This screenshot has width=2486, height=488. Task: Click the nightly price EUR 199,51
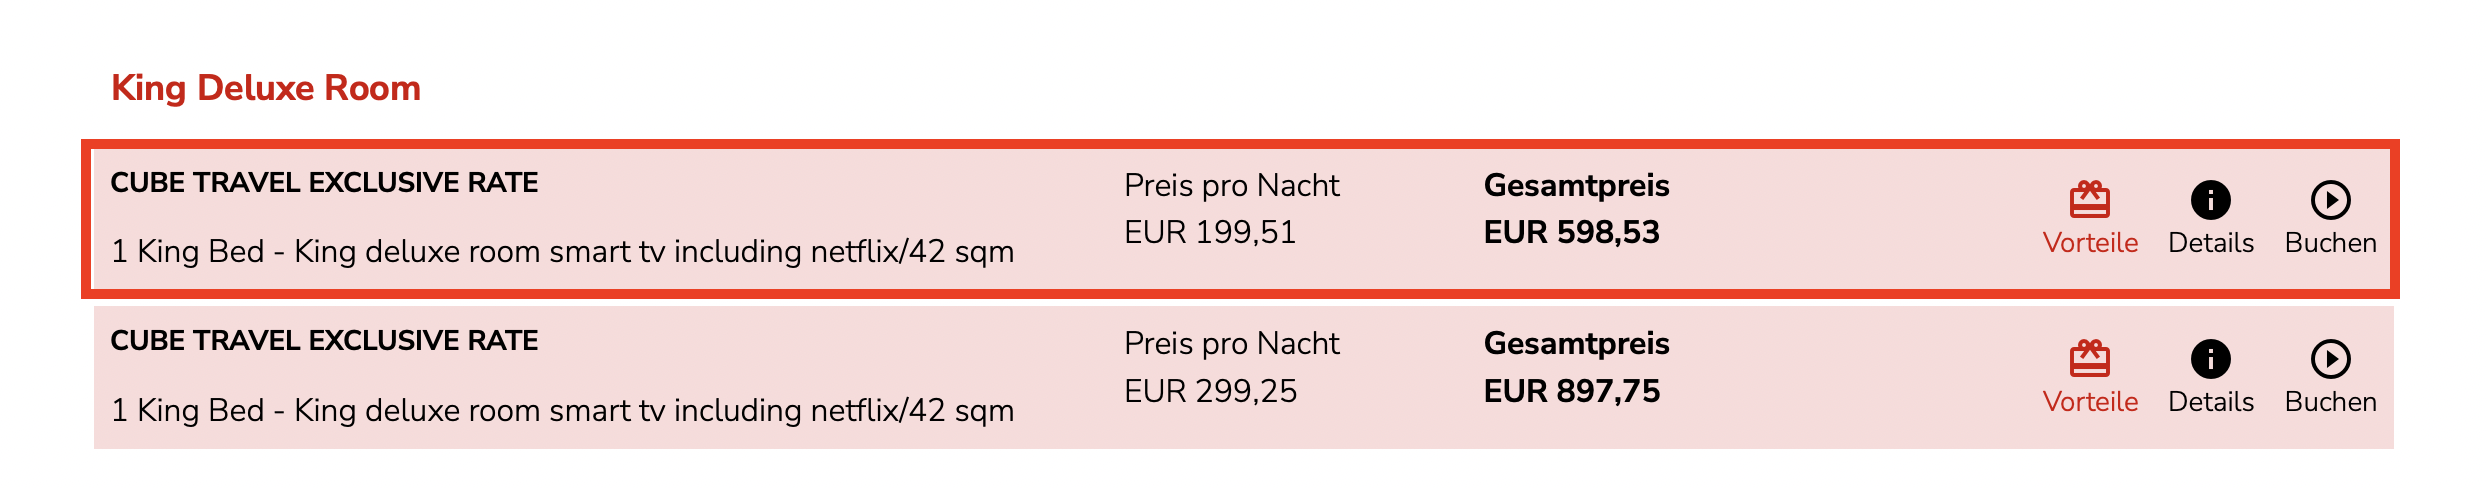click(x=1210, y=233)
